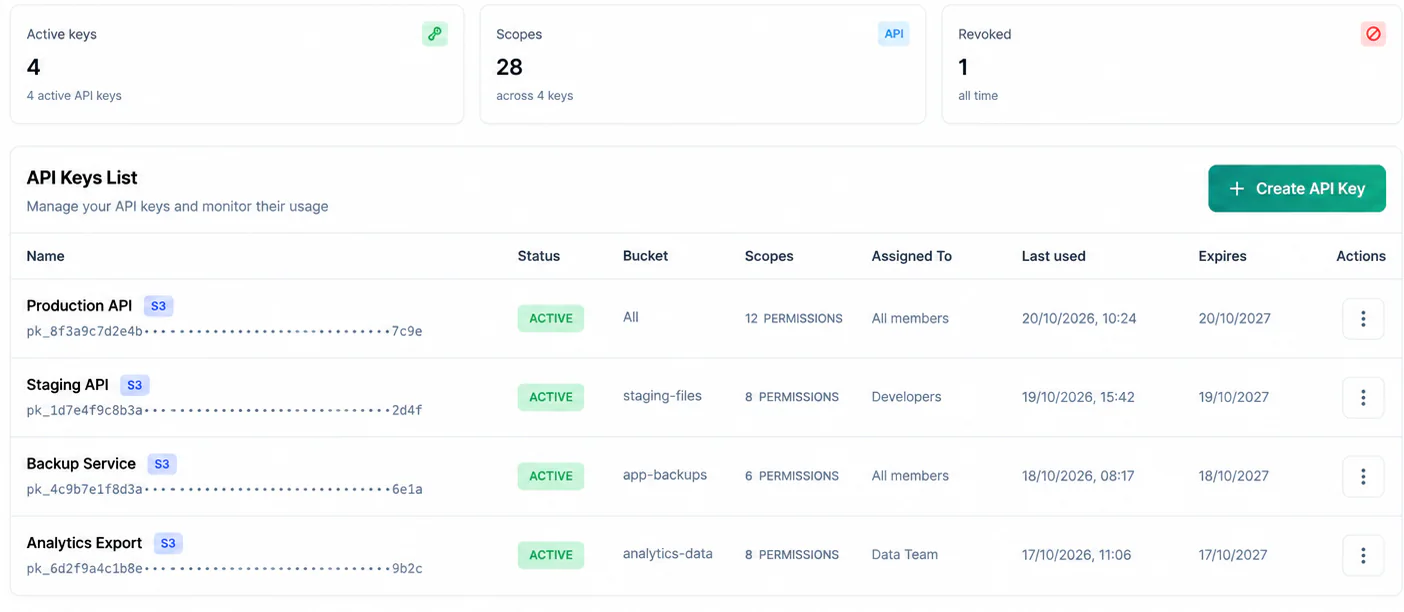Click the Create API Key button
The image size is (1404, 612).
(1297, 188)
